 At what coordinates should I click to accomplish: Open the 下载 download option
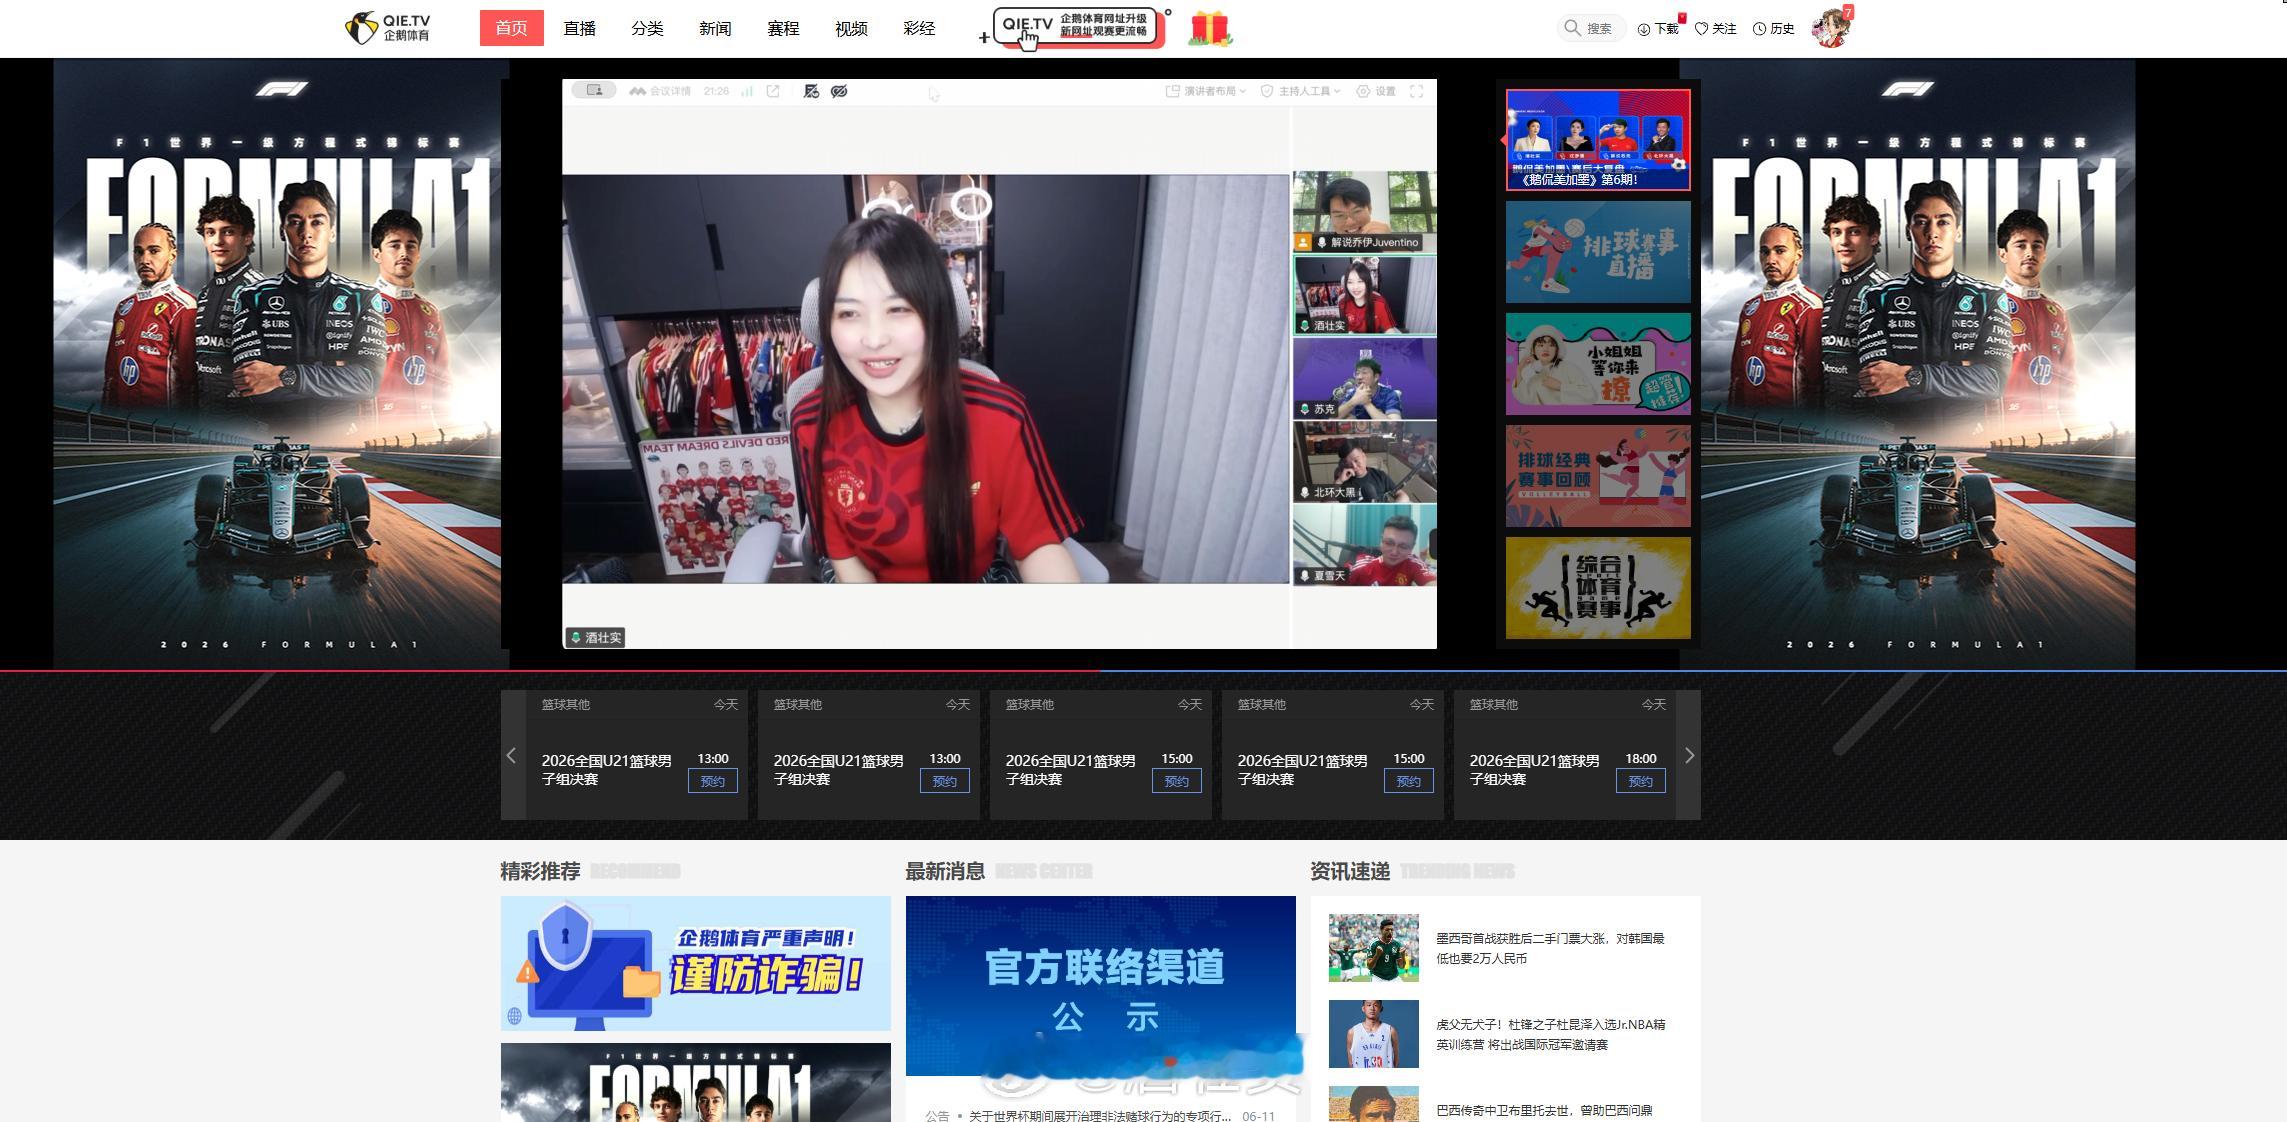tap(1658, 29)
